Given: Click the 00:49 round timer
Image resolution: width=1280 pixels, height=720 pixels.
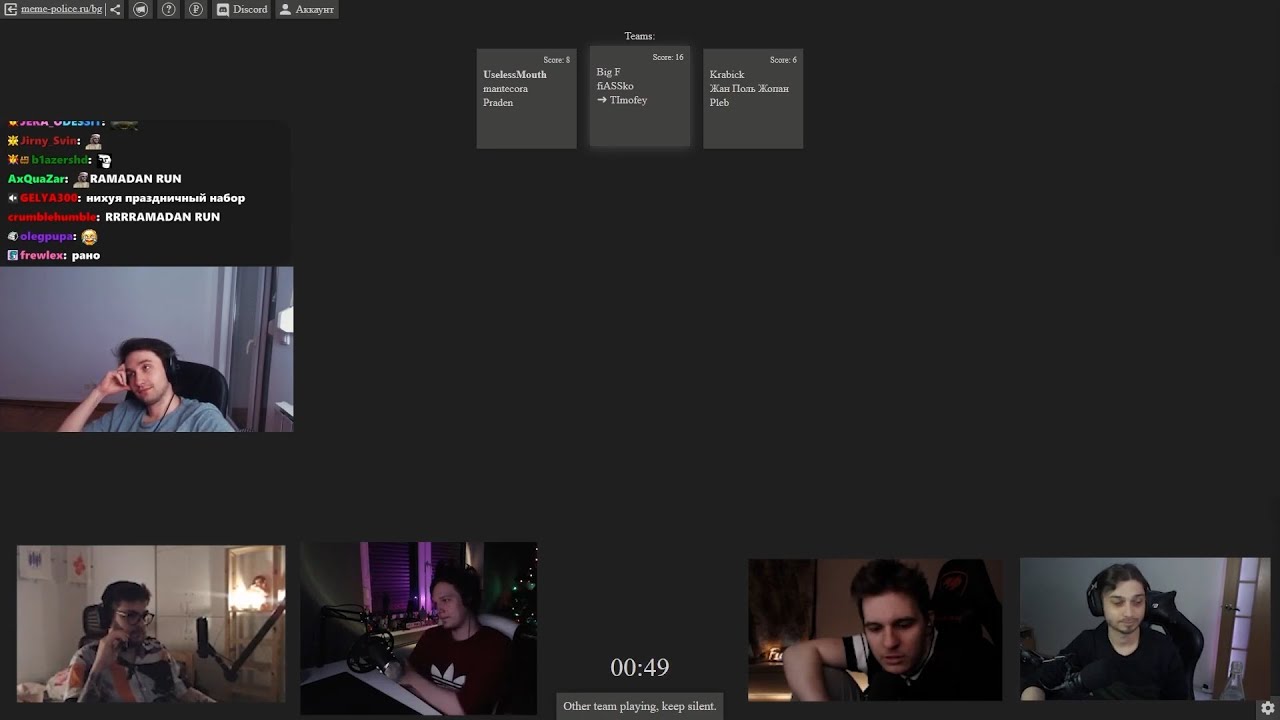Looking at the screenshot, I should pos(640,668).
